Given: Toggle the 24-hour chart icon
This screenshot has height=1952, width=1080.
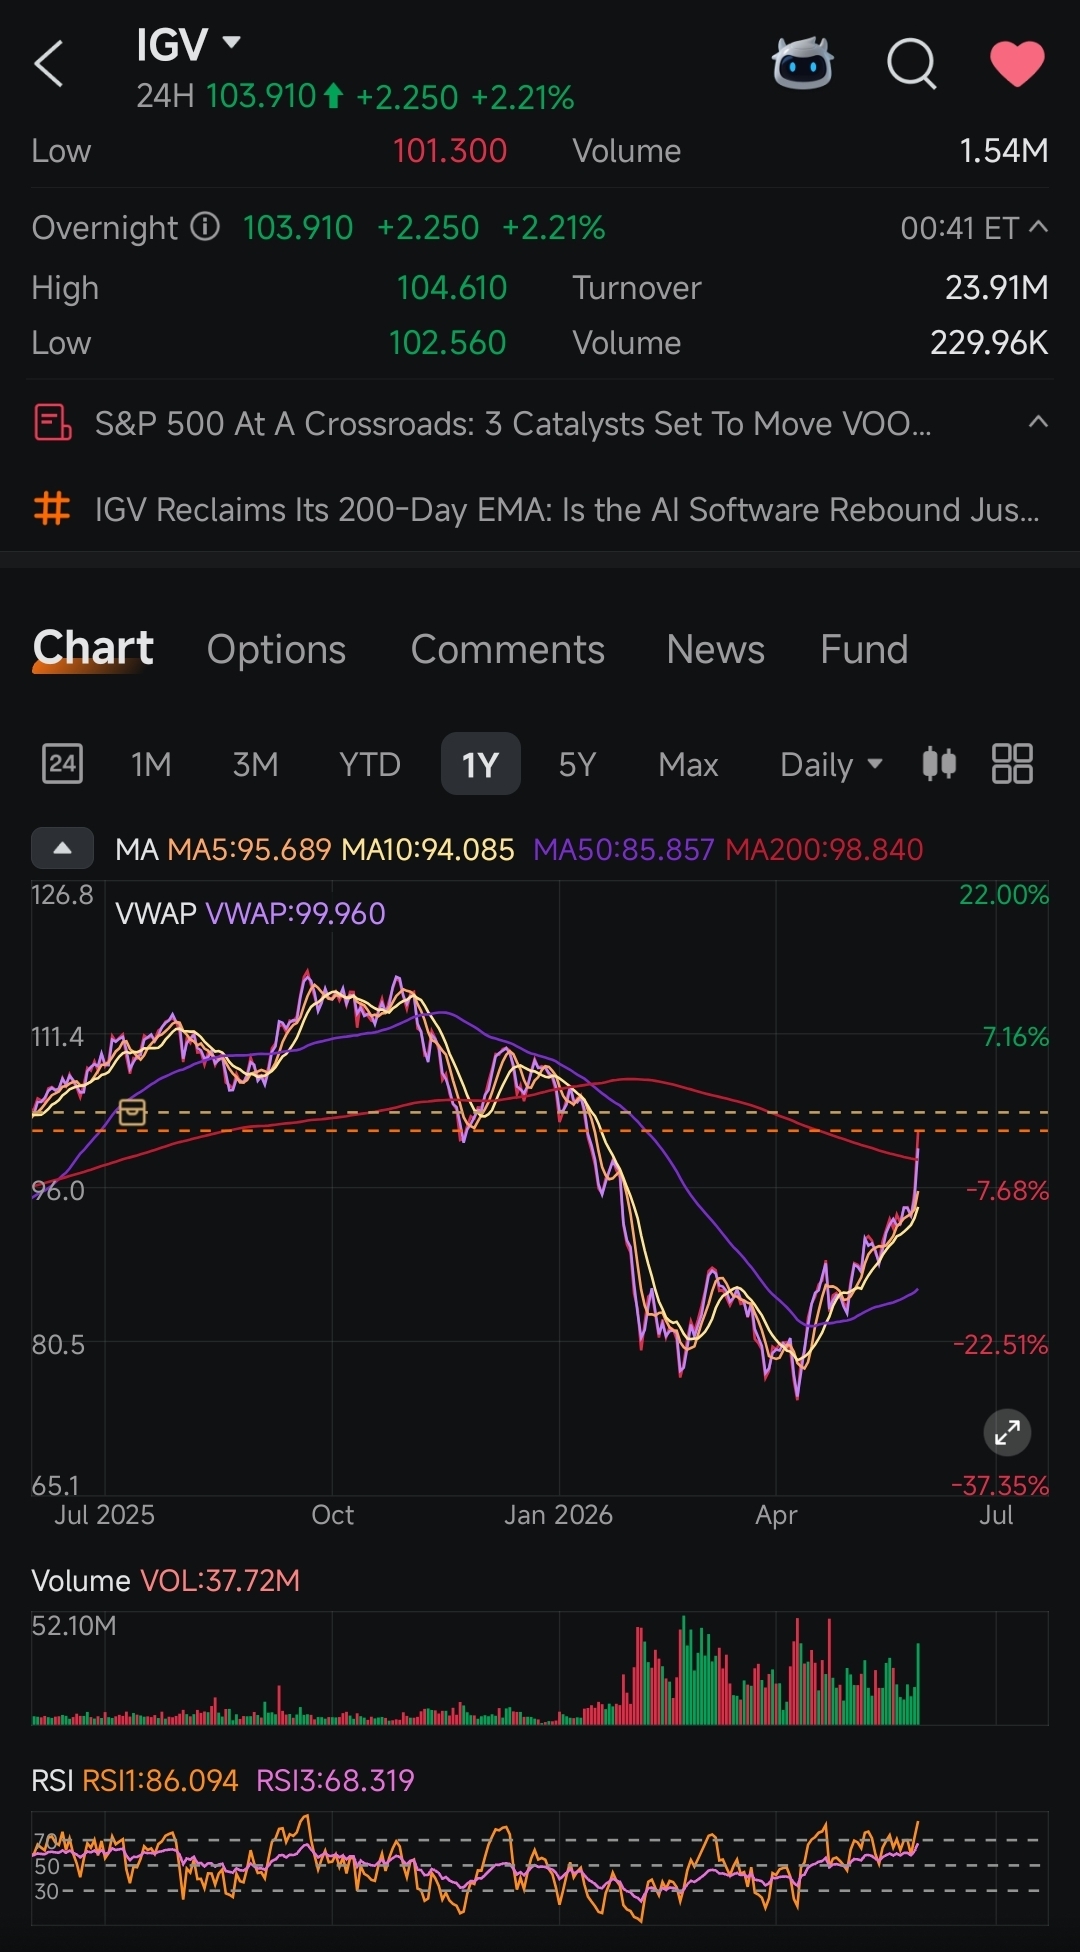Looking at the screenshot, I should (62, 764).
